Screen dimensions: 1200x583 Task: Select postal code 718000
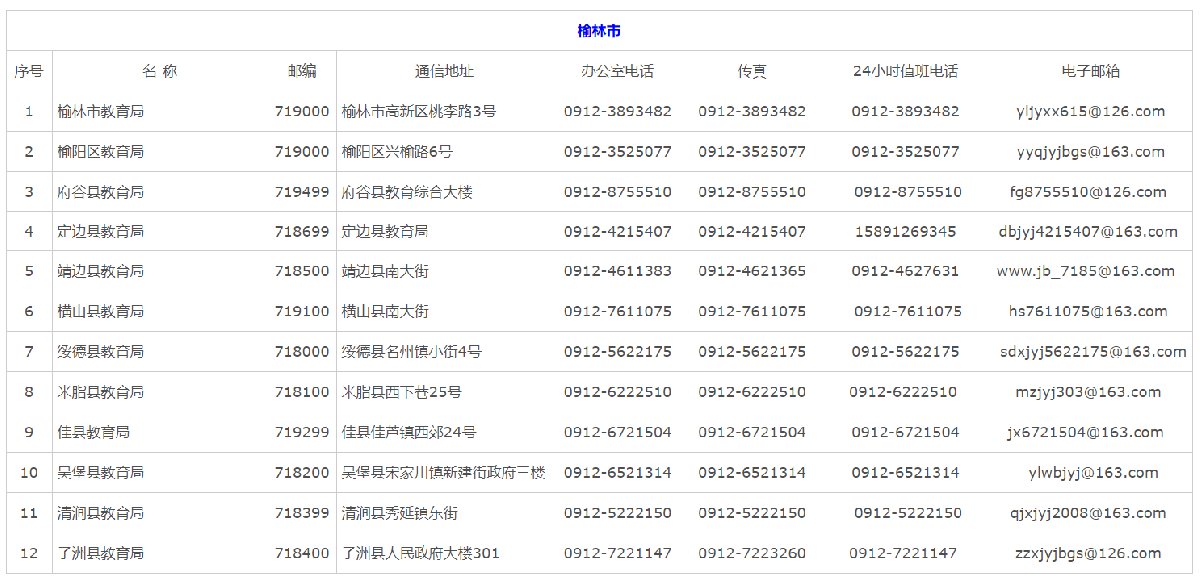(x=302, y=351)
